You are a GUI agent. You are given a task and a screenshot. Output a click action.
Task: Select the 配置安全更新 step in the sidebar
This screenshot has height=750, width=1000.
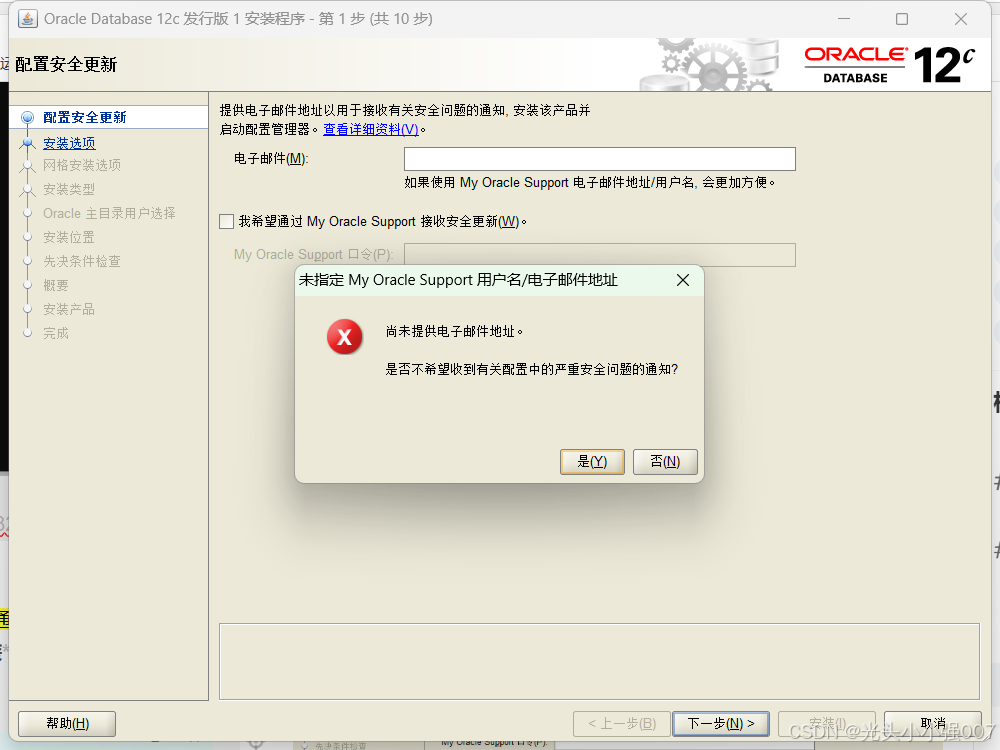click(x=85, y=117)
